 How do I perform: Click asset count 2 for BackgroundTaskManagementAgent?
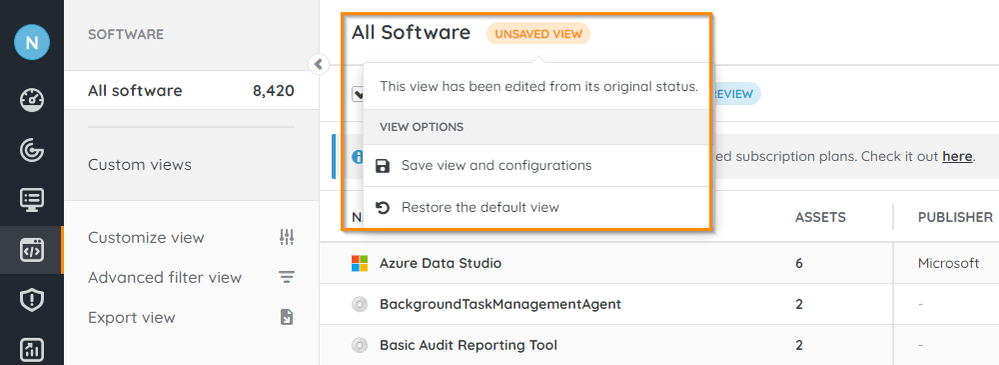click(799, 304)
